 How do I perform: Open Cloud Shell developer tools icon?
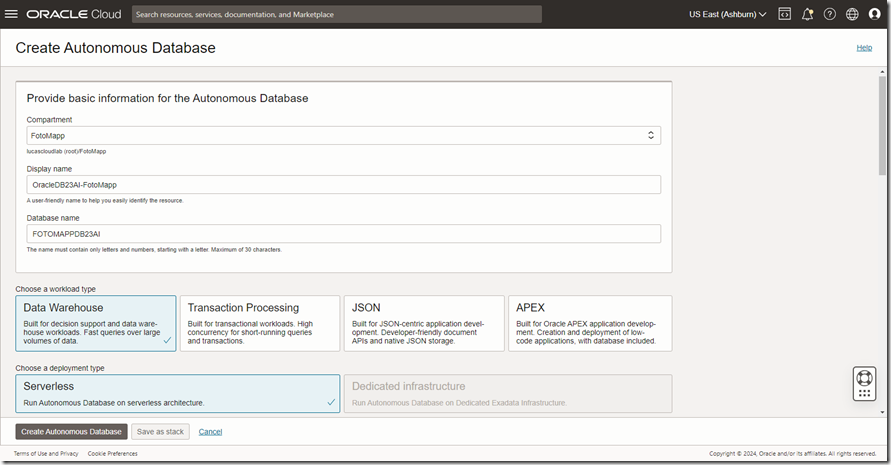(x=785, y=14)
